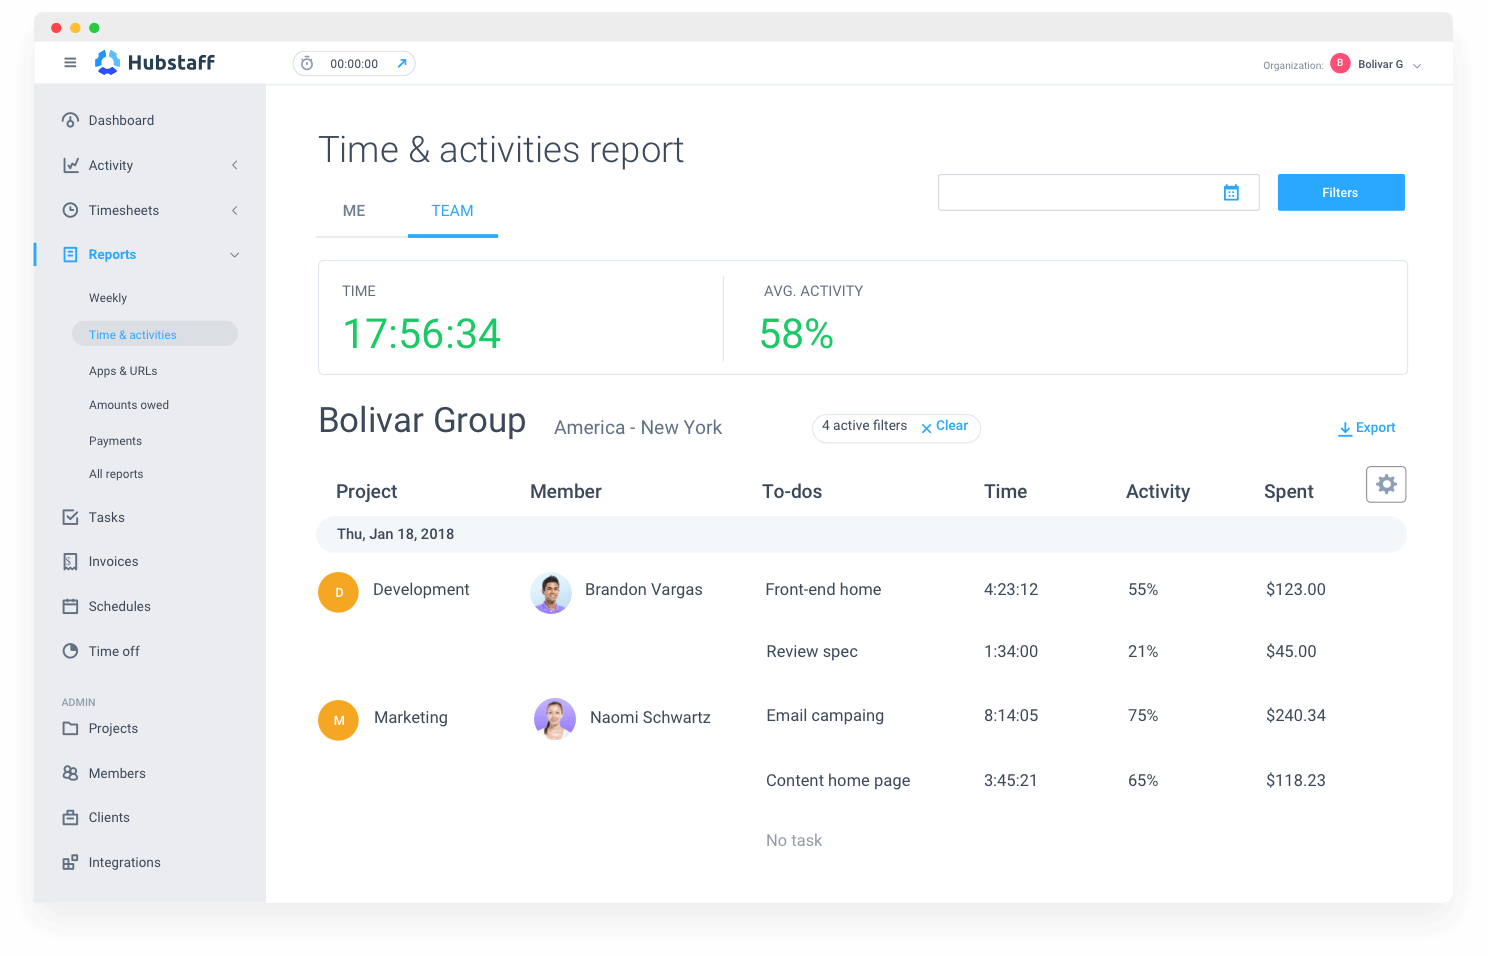Open the date range calendar picker
1488x956 pixels.
tap(1231, 192)
